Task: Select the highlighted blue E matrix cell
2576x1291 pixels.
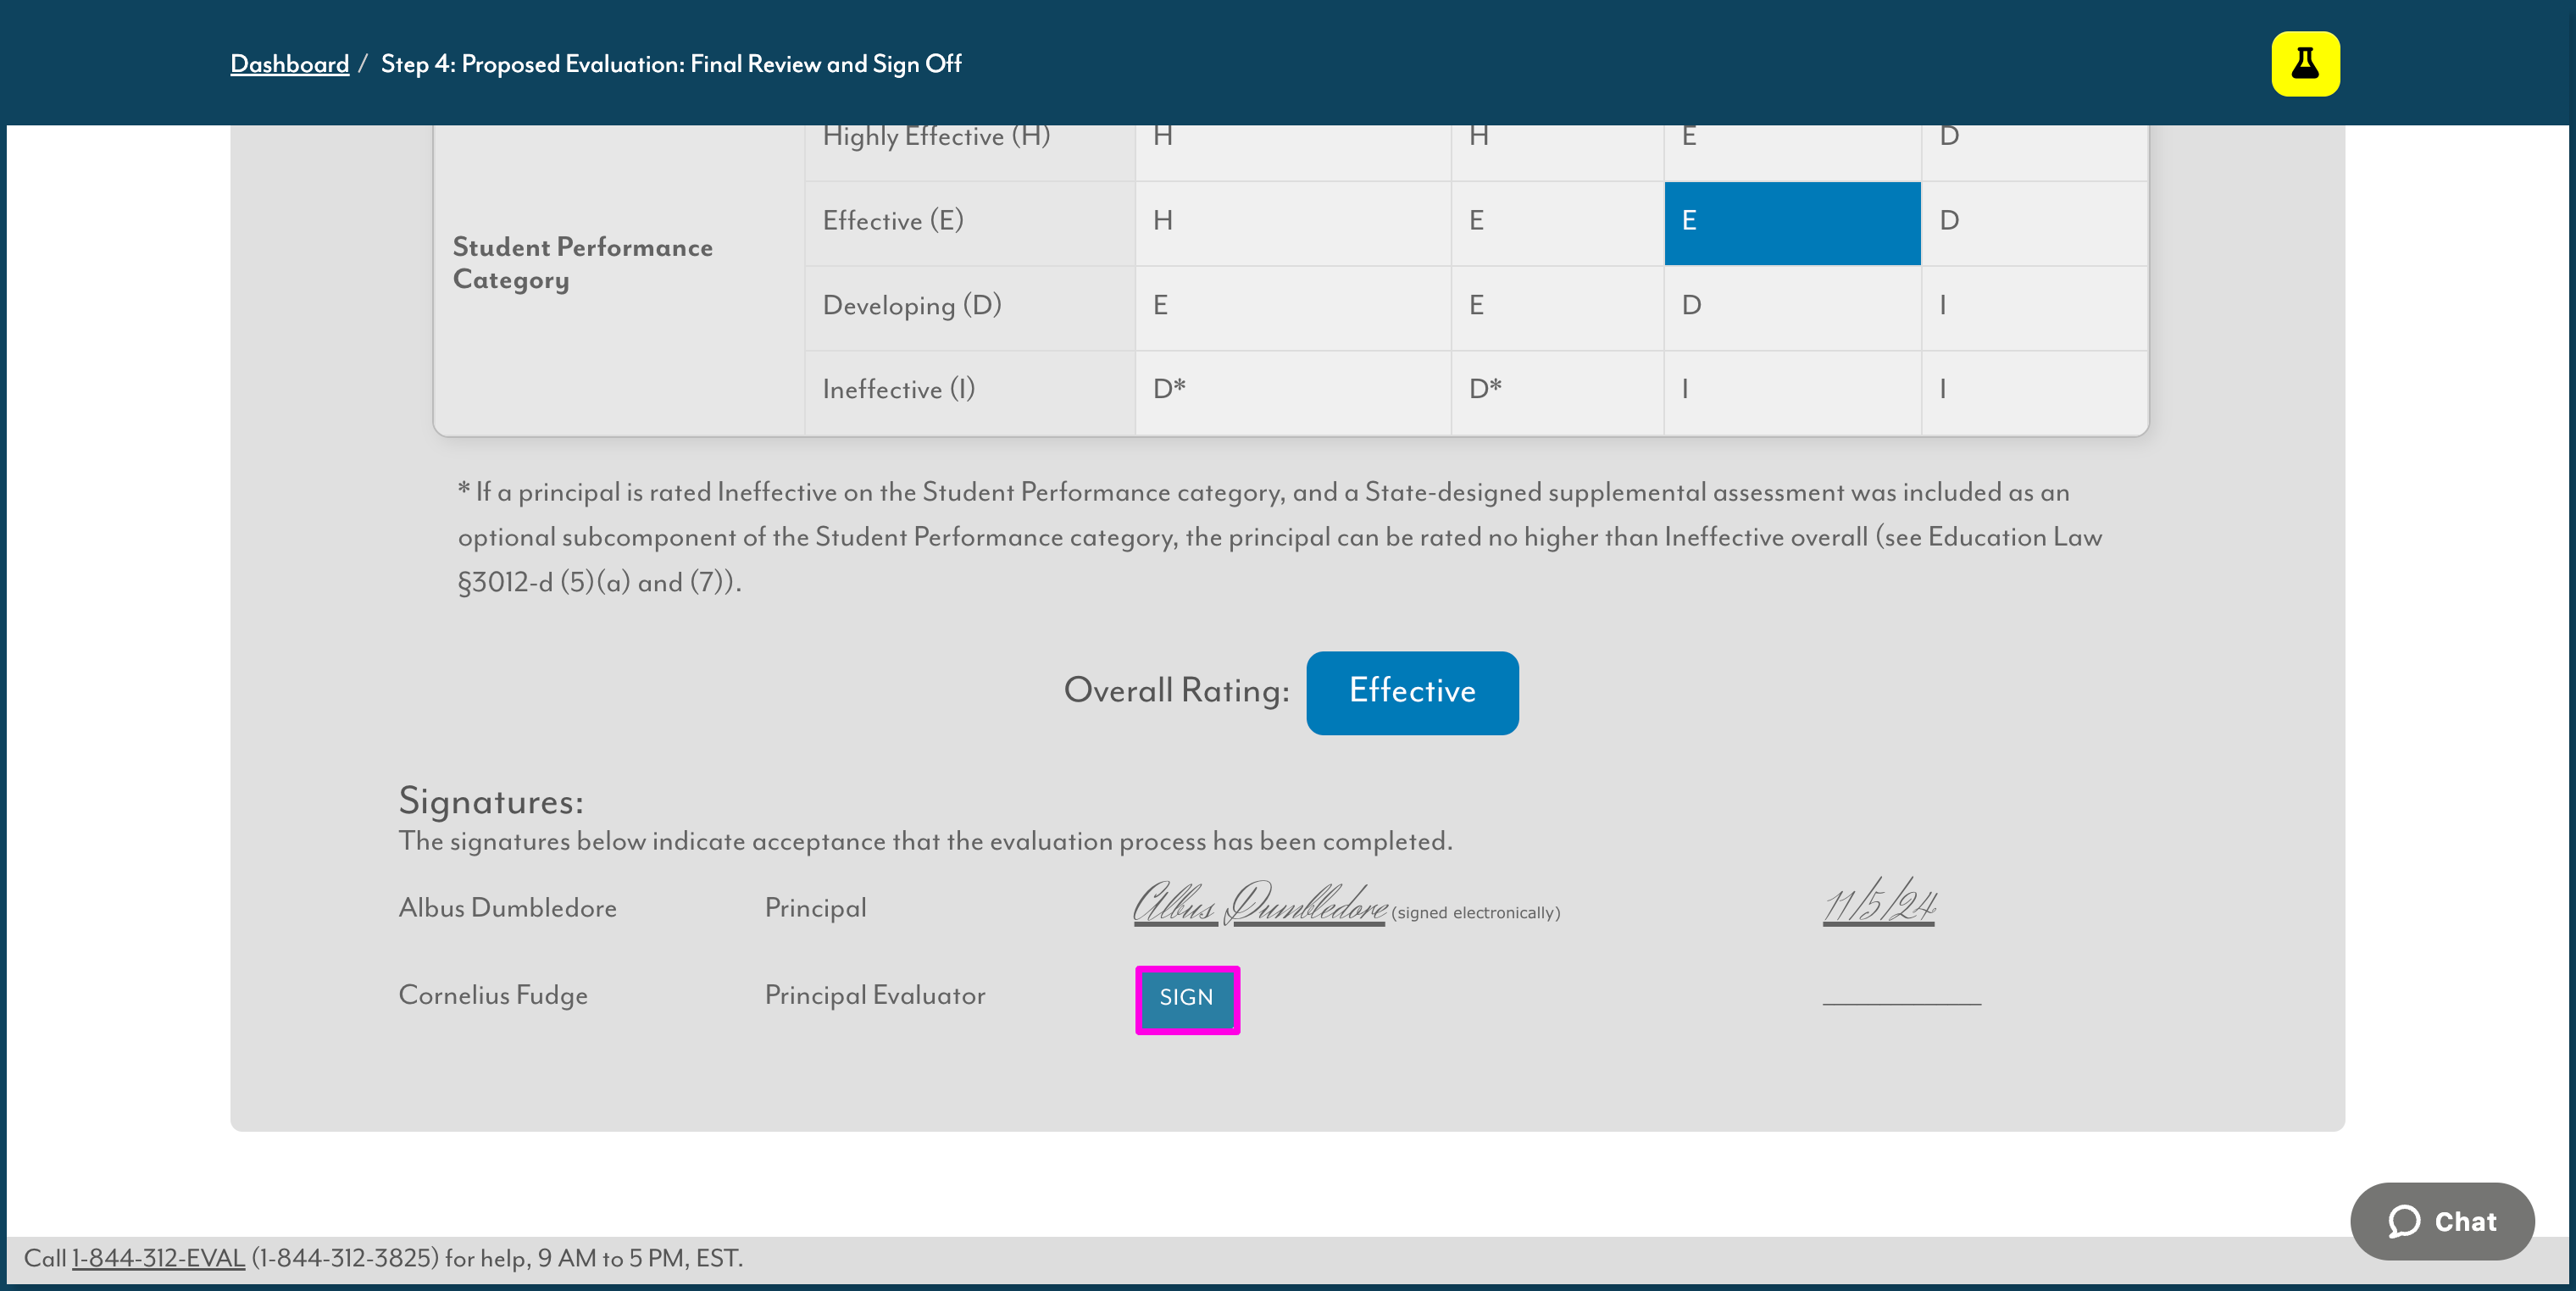Action: click(1792, 222)
